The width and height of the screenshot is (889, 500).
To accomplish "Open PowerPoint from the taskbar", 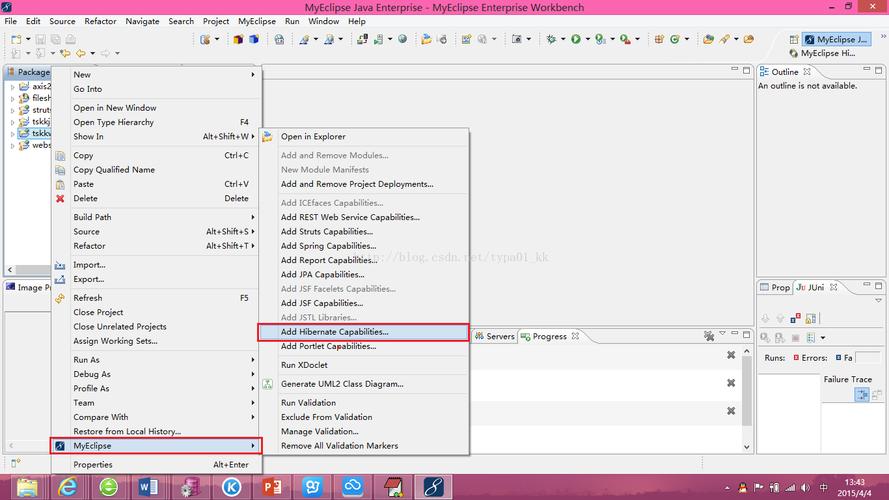I will click(272, 487).
